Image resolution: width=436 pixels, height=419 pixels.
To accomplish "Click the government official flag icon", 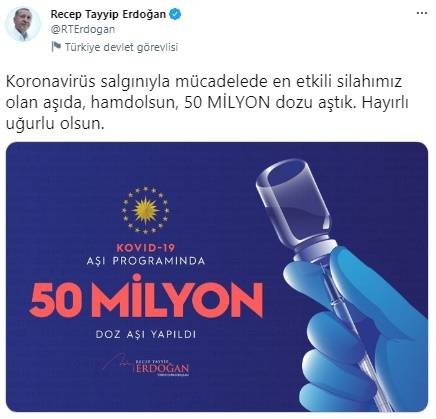I will point(56,47).
